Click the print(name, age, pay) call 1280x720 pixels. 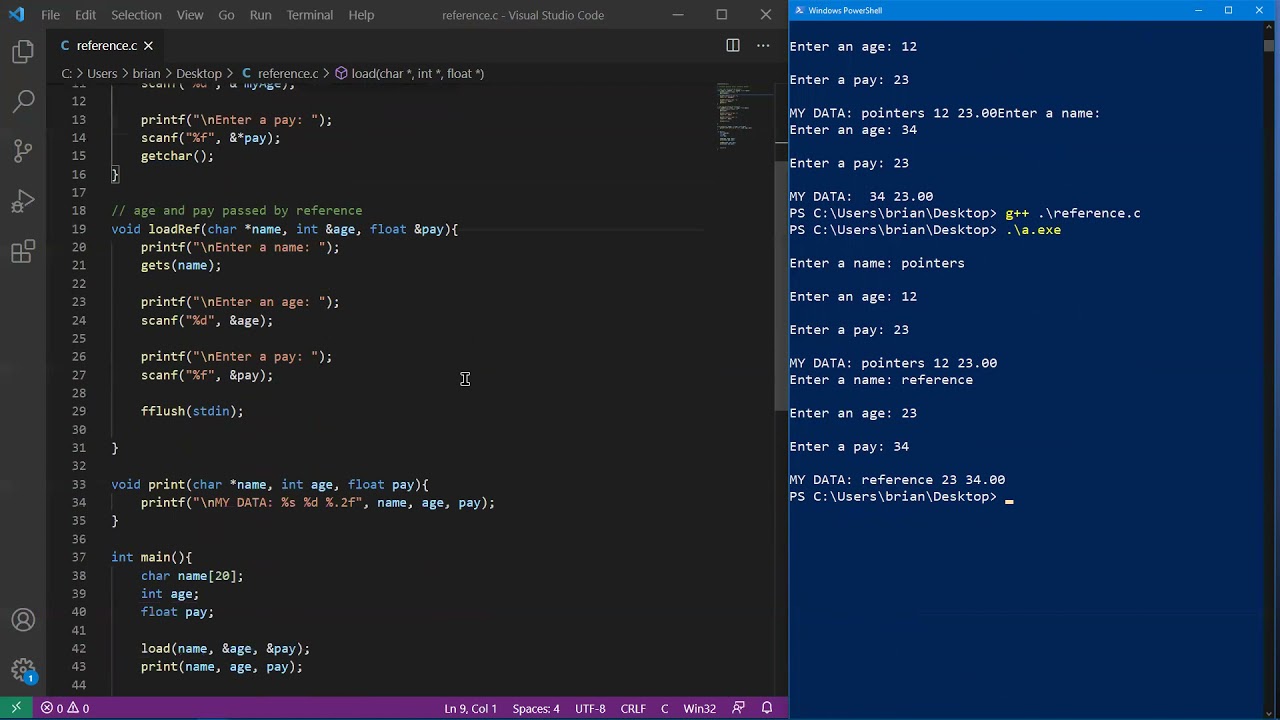point(222,666)
